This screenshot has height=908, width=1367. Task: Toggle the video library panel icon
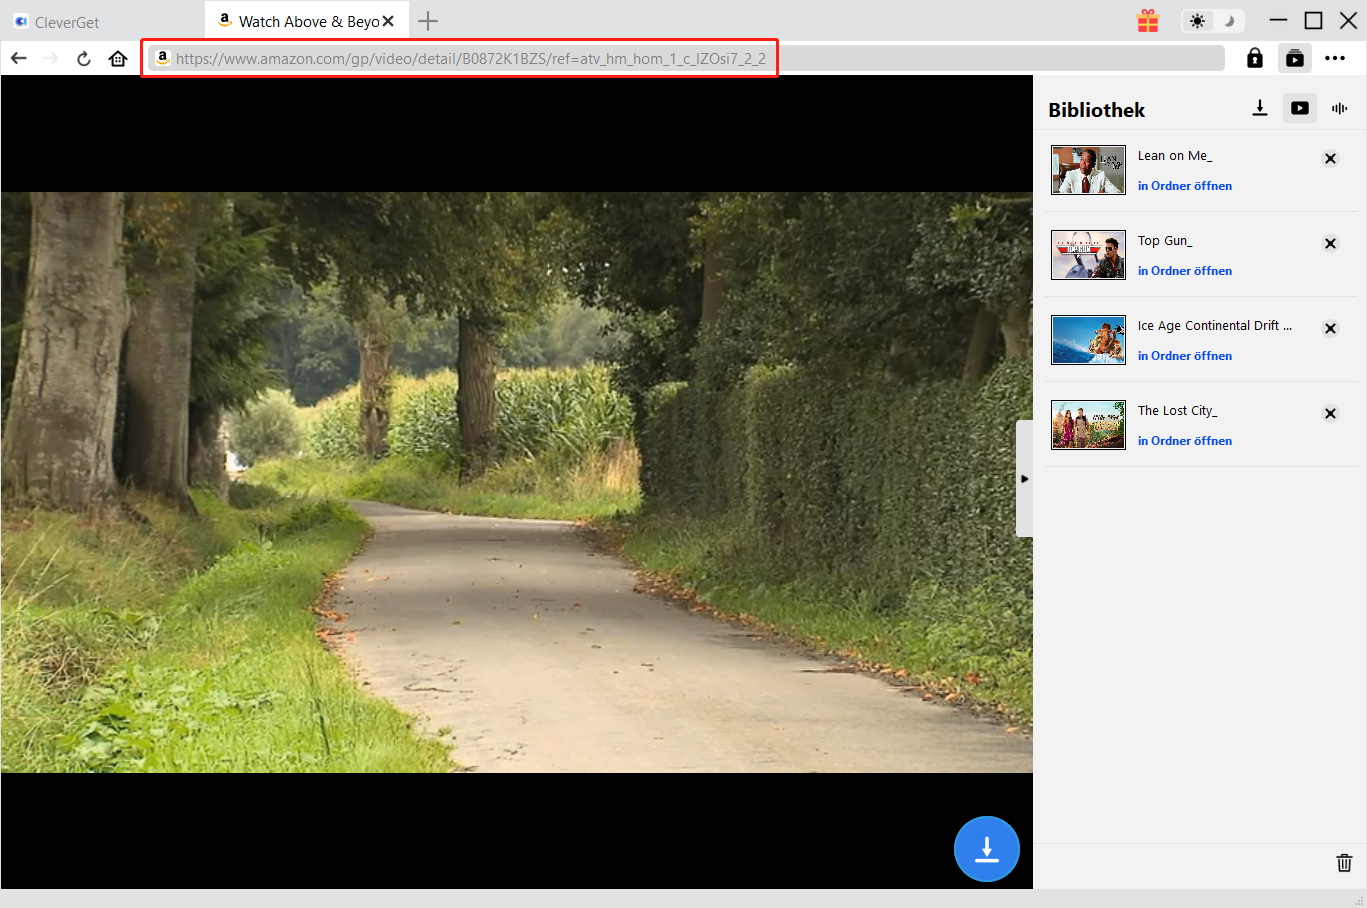pos(1294,59)
